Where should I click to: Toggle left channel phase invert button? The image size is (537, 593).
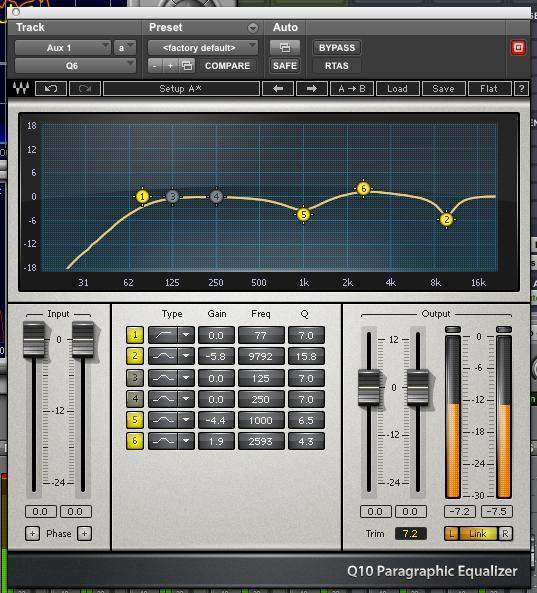pos(33,534)
